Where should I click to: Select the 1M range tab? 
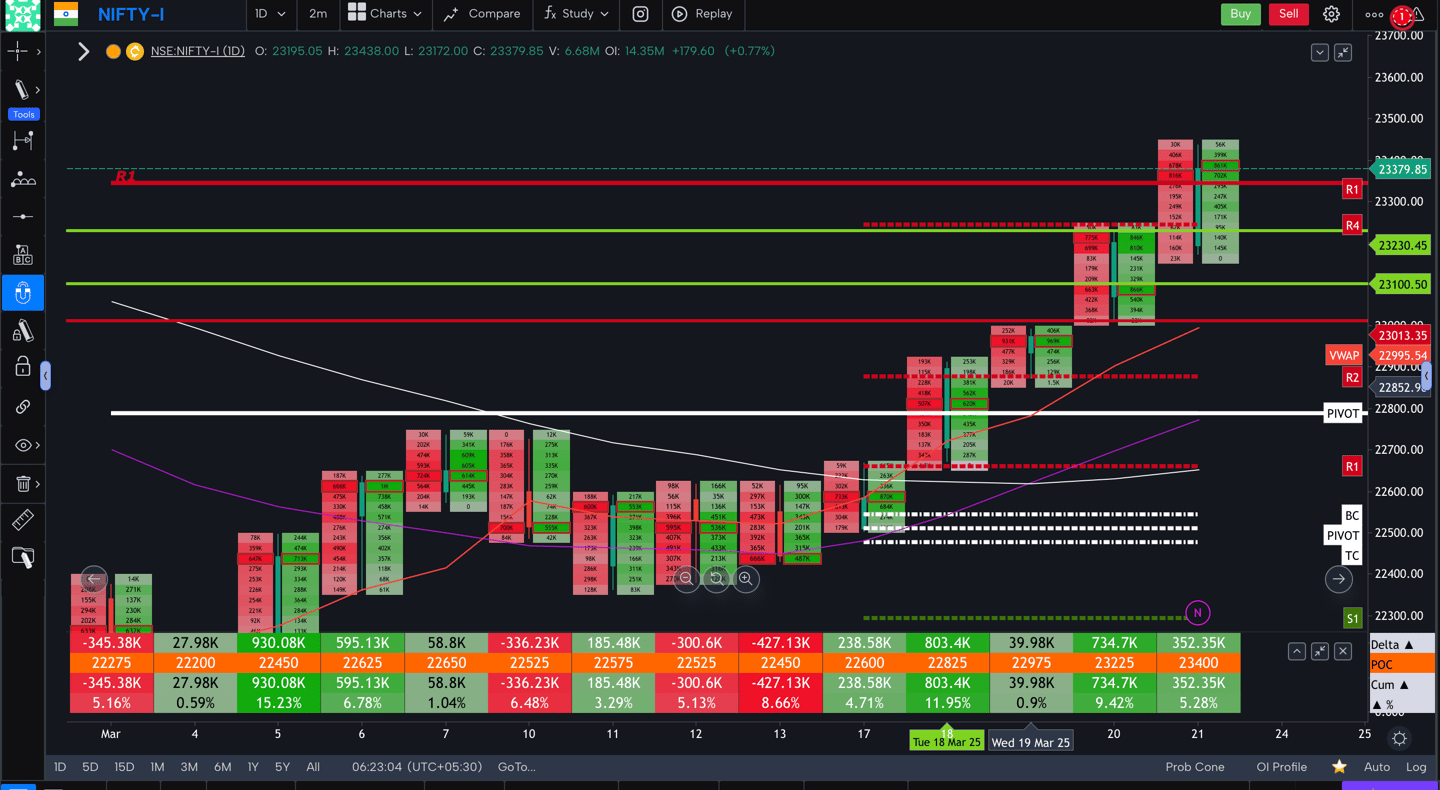[x=157, y=767]
